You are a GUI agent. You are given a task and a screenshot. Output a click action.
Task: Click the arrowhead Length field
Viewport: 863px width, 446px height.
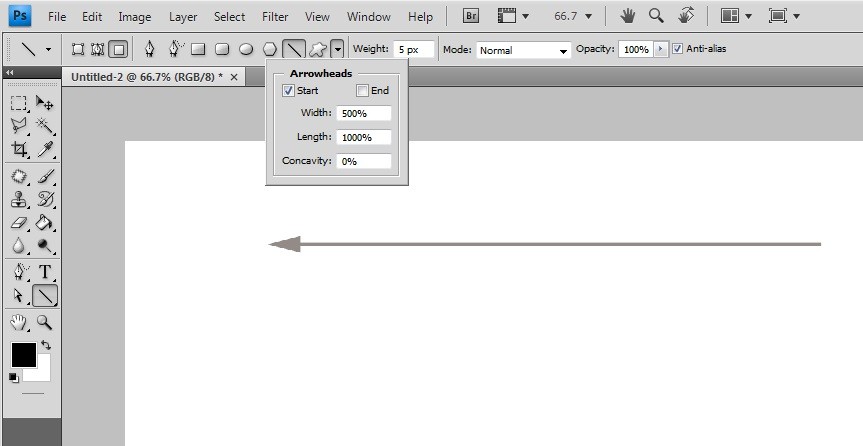[364, 138]
